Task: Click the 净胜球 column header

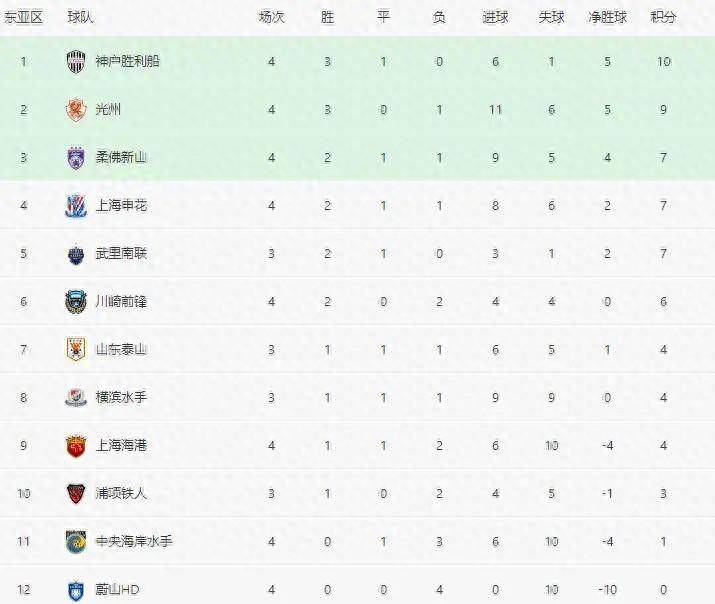Action: click(x=607, y=18)
